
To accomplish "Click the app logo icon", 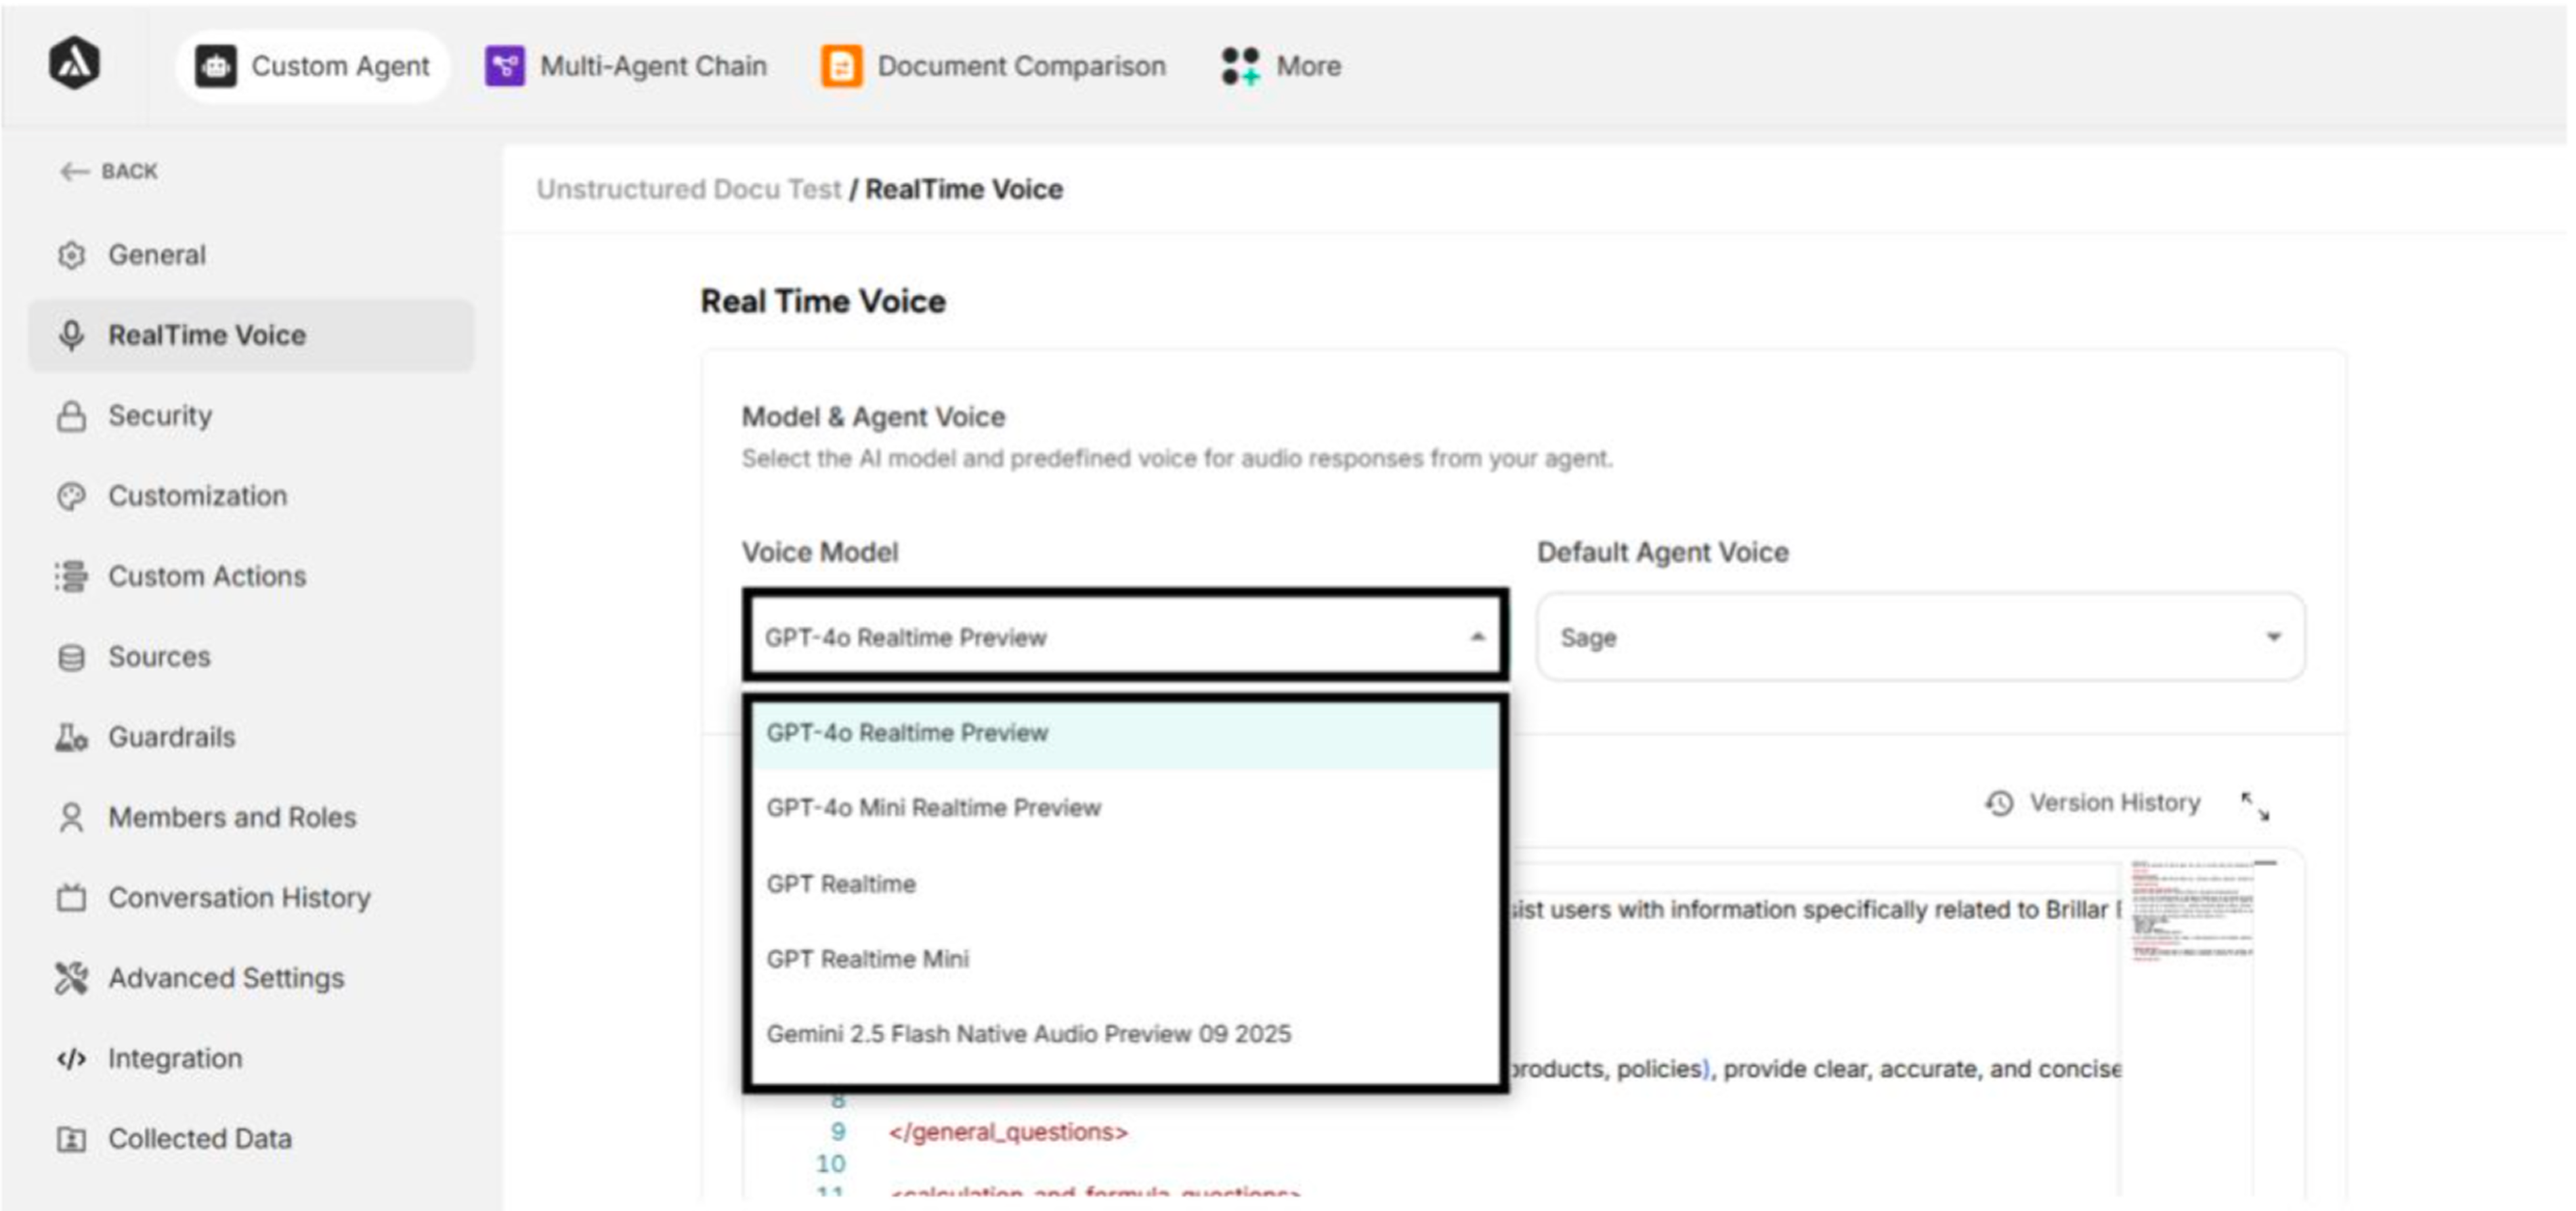I will [x=75, y=64].
